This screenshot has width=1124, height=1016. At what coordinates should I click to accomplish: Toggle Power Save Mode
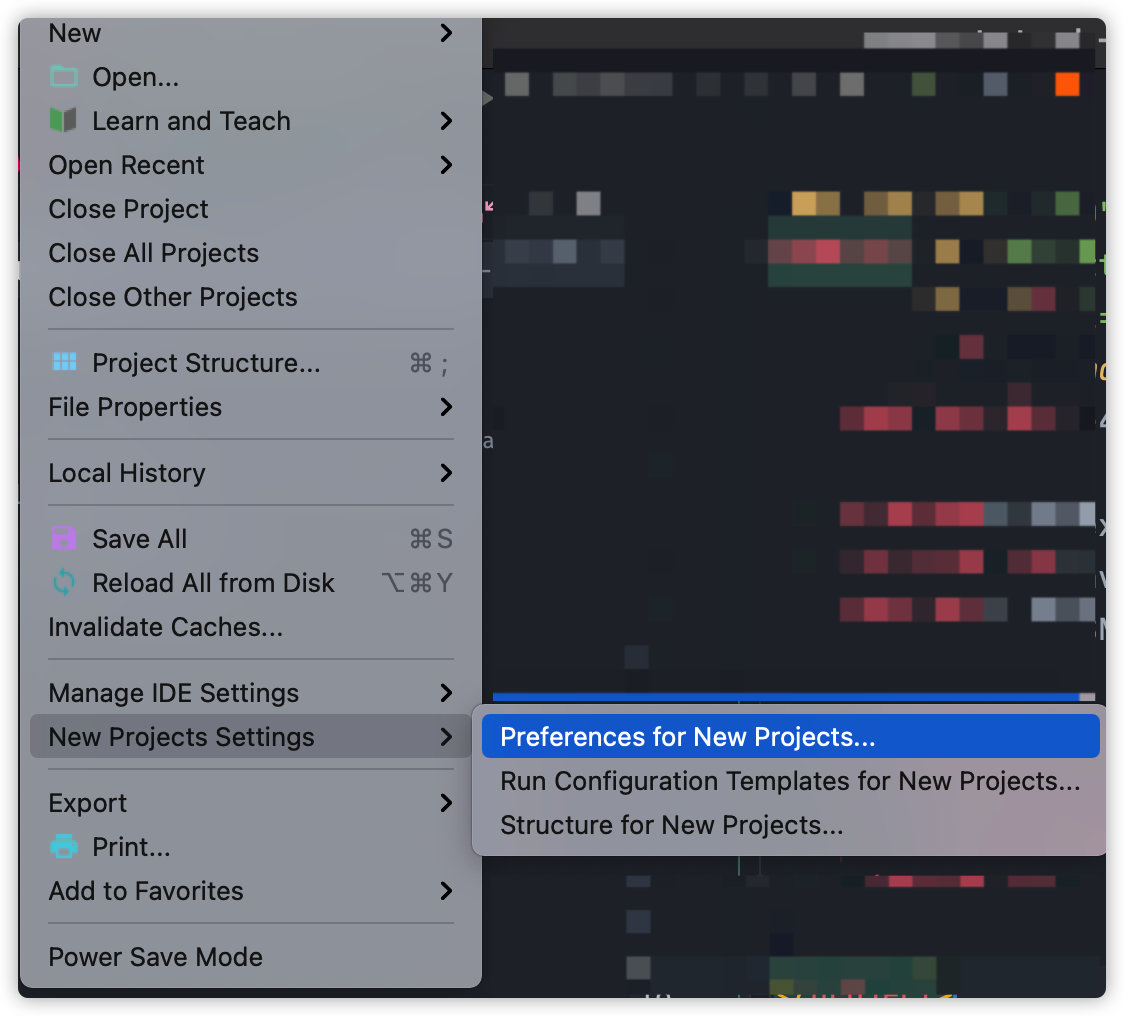(x=156, y=957)
